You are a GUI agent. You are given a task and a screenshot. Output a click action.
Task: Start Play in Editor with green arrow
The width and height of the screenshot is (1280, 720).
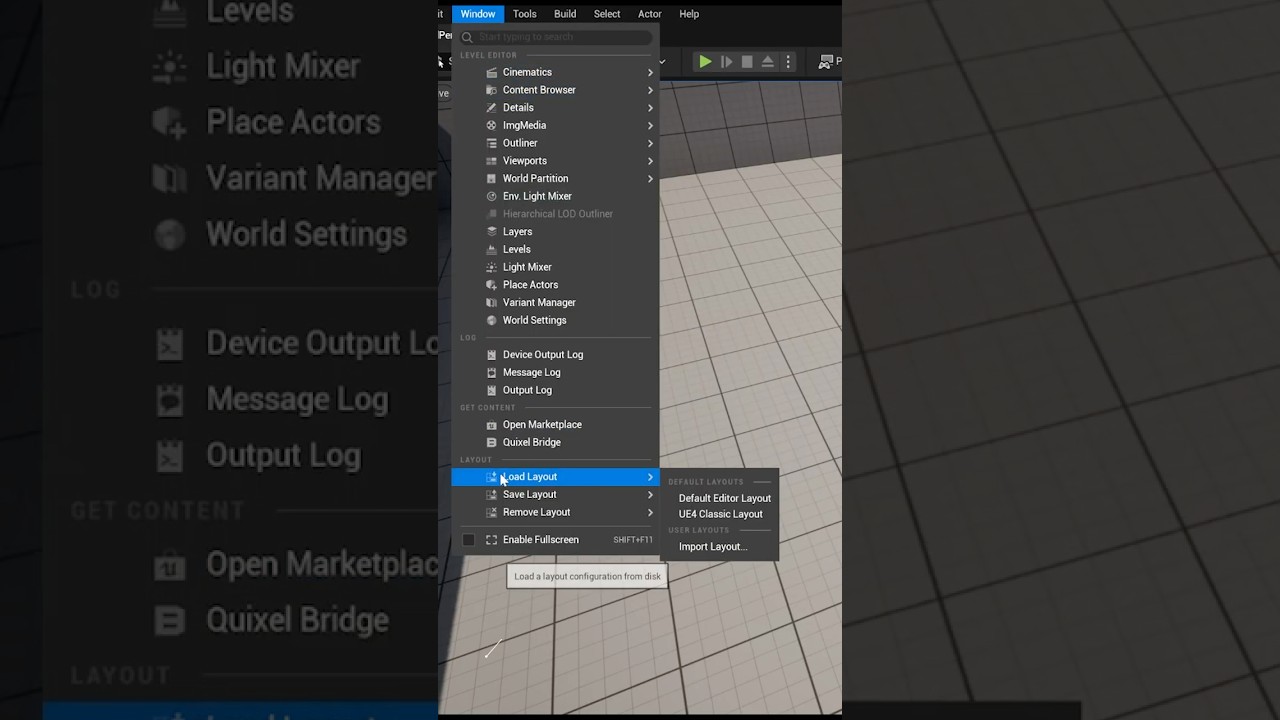tap(705, 61)
